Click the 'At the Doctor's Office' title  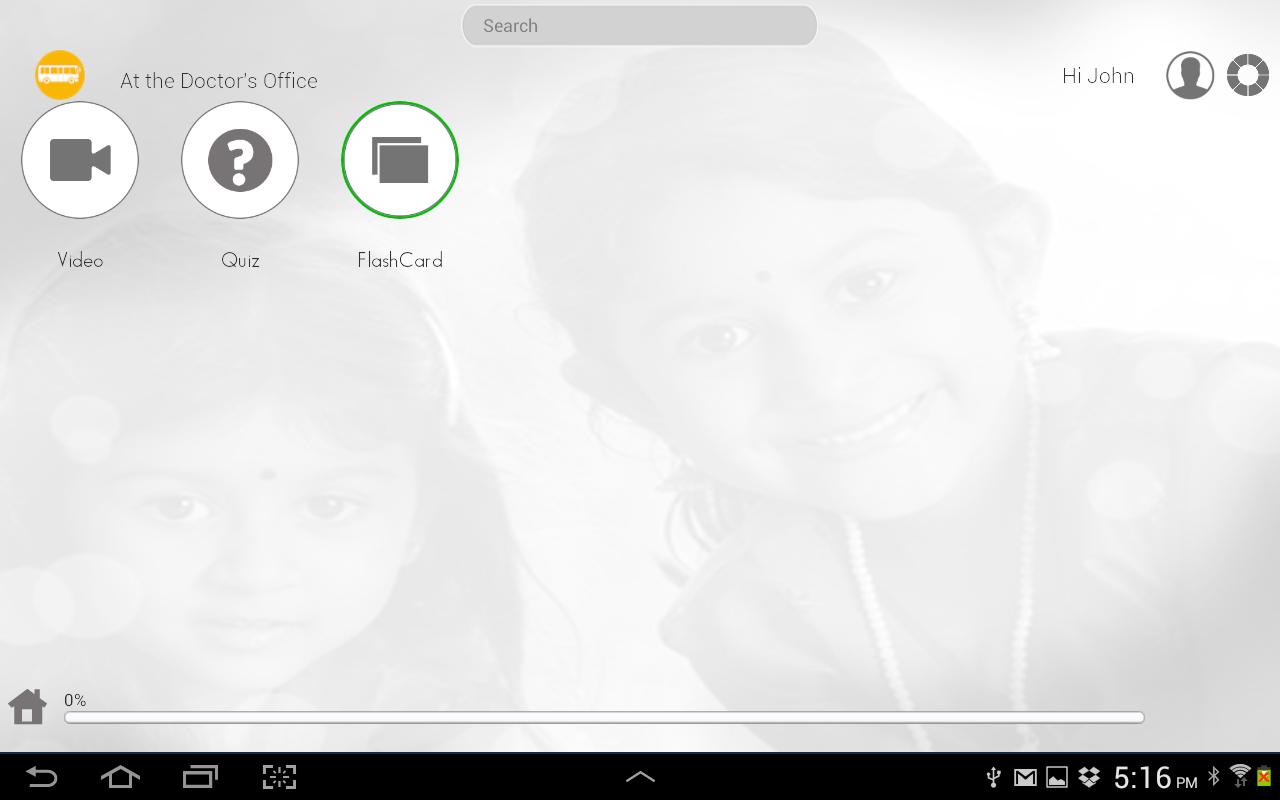click(219, 81)
